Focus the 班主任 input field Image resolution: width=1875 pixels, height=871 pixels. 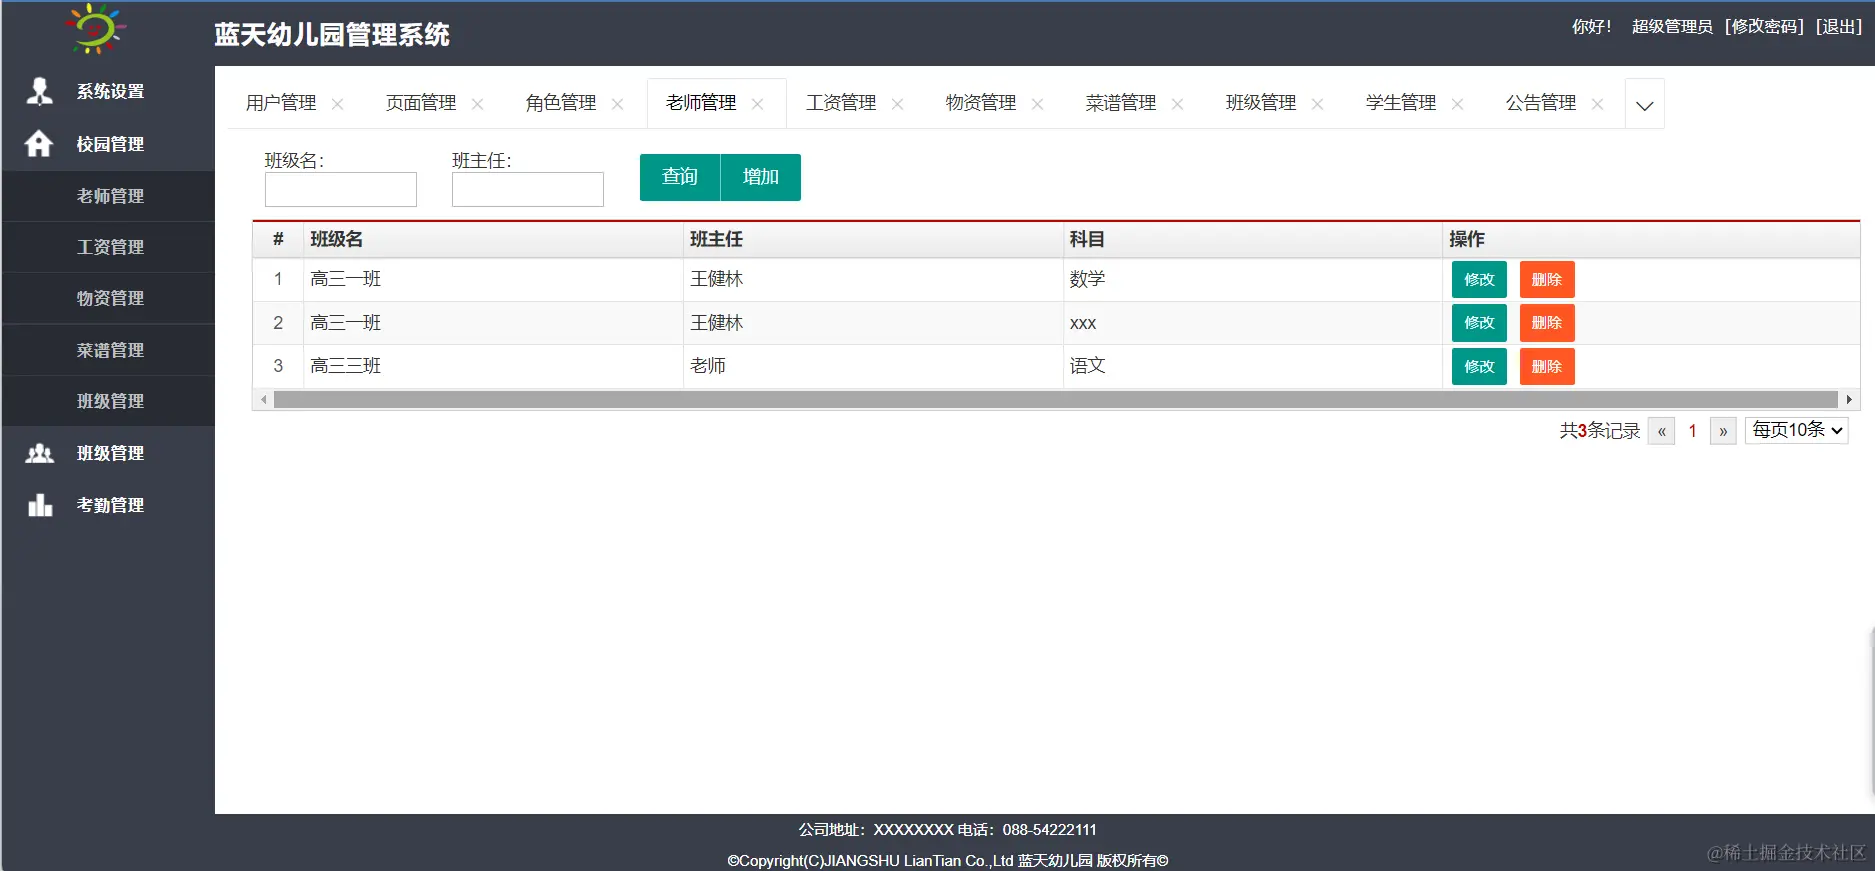[x=528, y=189]
